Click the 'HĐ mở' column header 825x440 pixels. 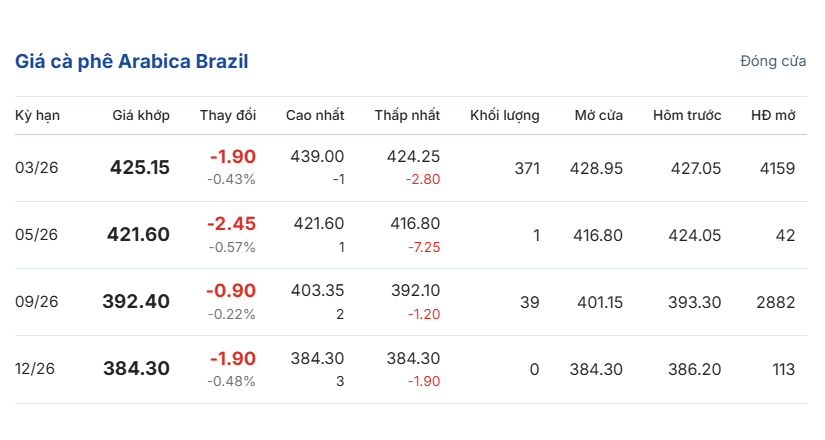coord(773,115)
